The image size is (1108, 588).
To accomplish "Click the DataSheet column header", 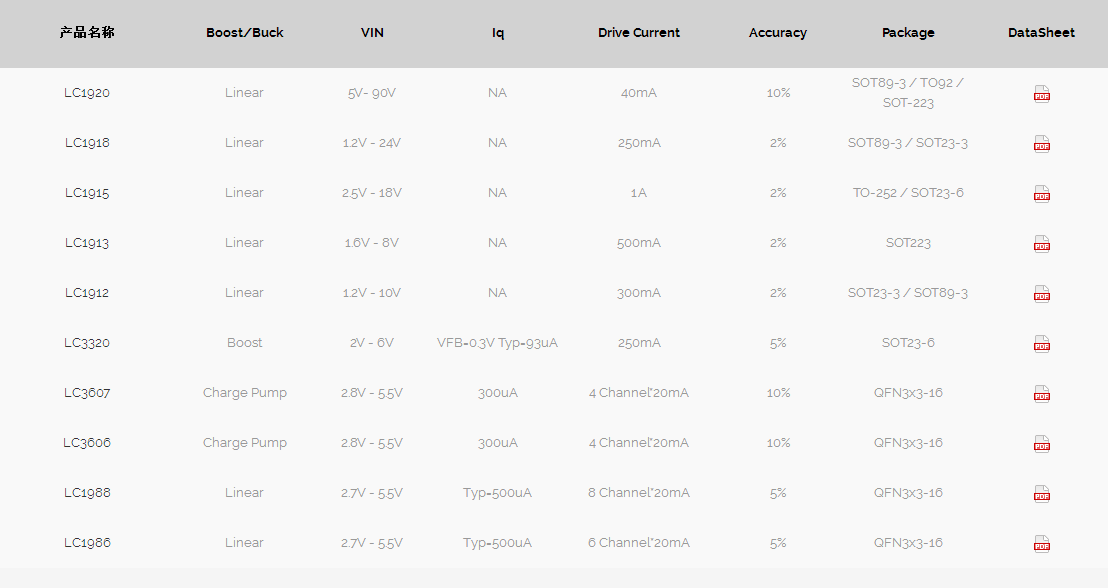I will click(1041, 33).
